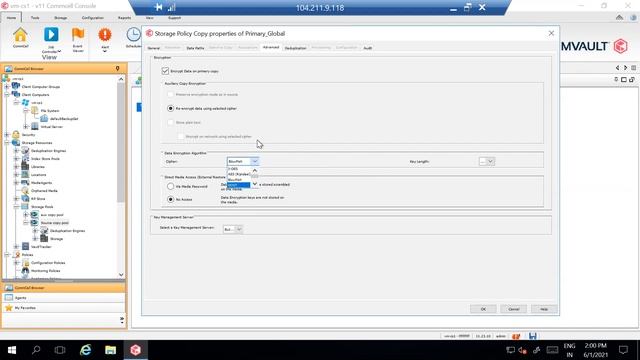Viewport: 640px width, 360px height.
Task: Switch to the Data Paths tab
Action: 195,48
